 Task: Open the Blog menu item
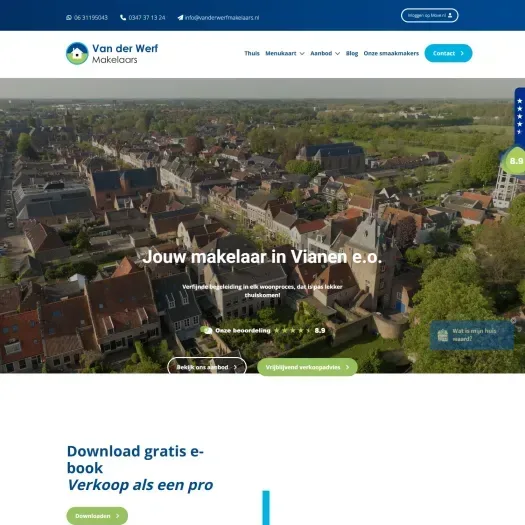(x=352, y=53)
